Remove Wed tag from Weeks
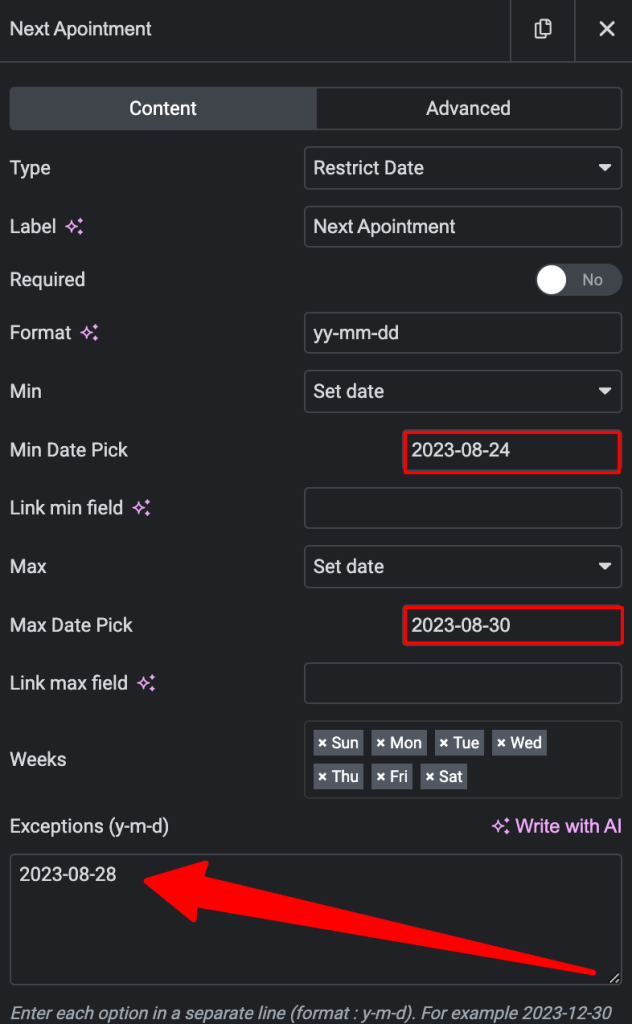Viewport: 632px width, 1024px height. [501, 743]
